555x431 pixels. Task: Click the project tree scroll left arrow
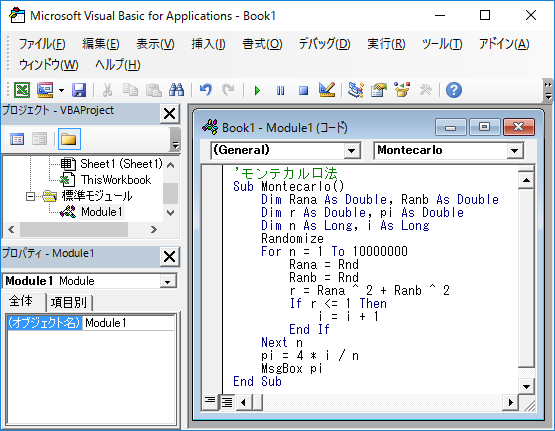[x=11, y=229]
